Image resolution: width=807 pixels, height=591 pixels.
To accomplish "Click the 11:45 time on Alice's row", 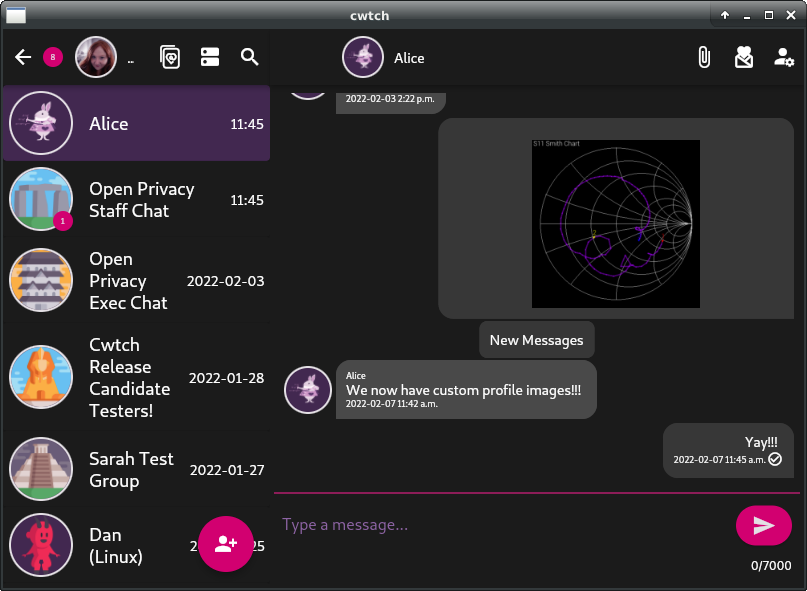I will coord(247,124).
